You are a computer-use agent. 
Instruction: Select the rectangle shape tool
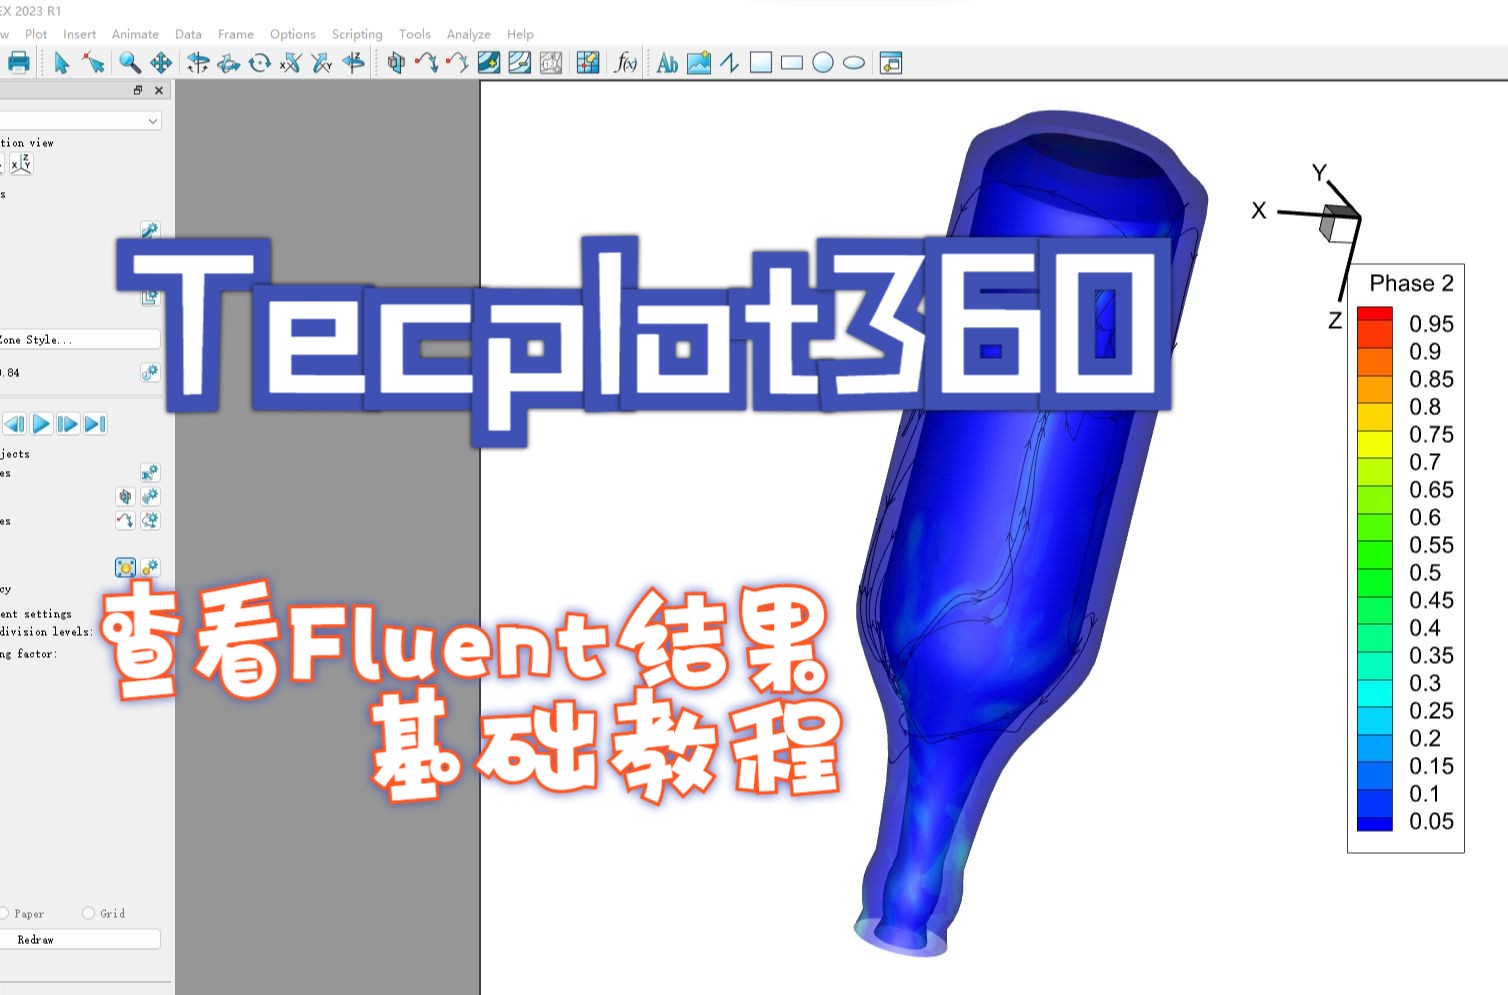click(792, 63)
